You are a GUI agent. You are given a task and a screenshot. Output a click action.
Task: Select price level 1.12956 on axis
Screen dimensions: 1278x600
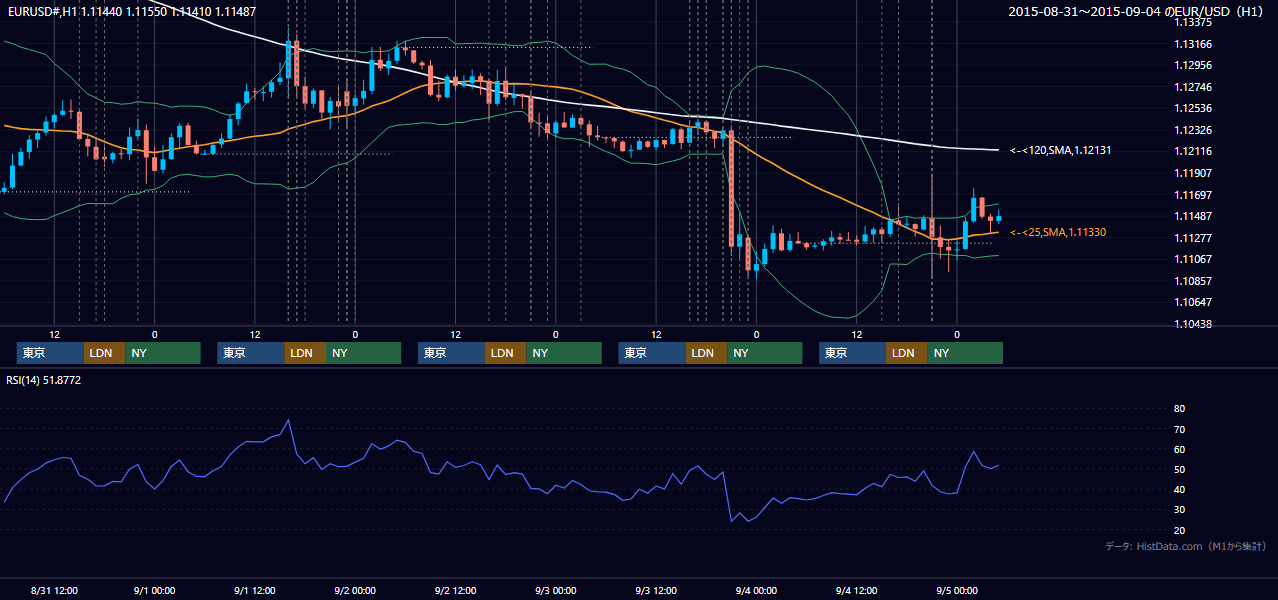(x=1193, y=65)
